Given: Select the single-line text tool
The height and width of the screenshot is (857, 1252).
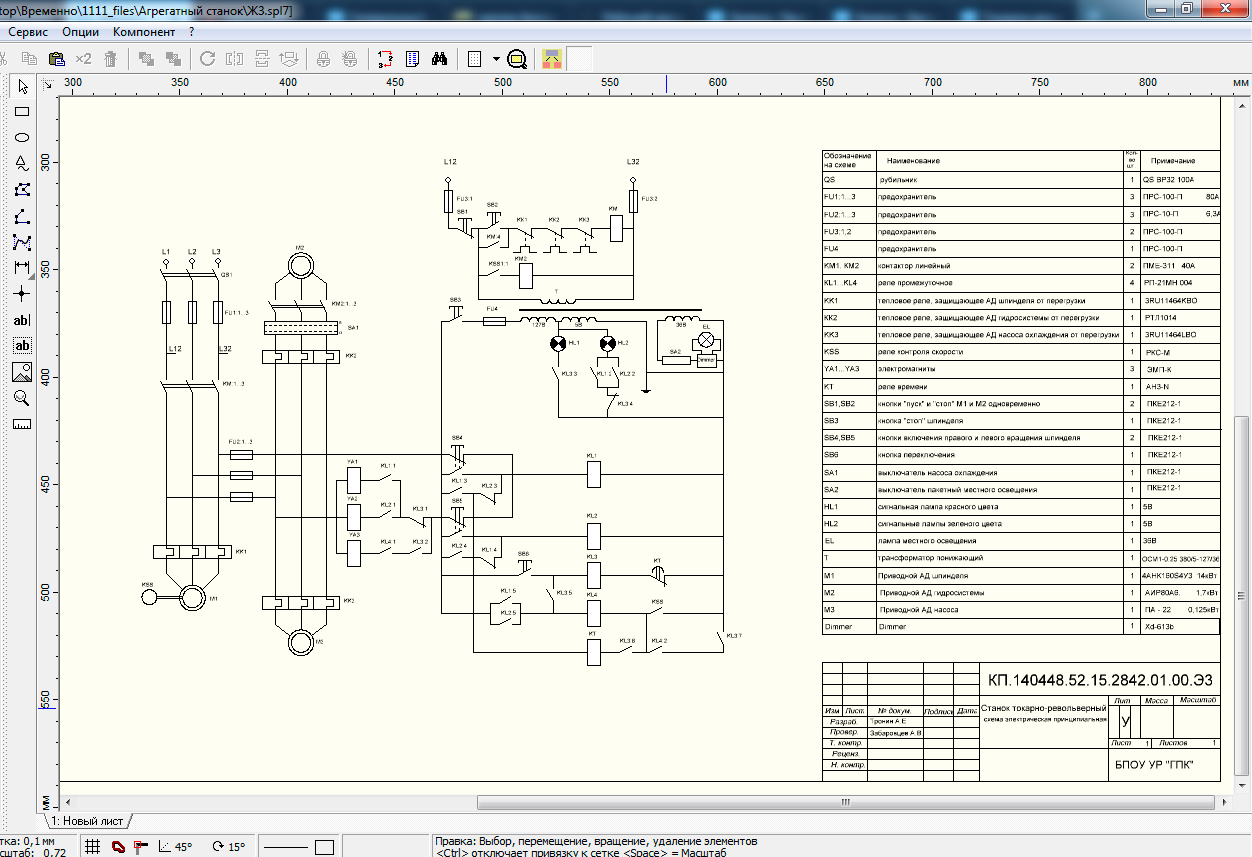Looking at the screenshot, I should coord(21,320).
